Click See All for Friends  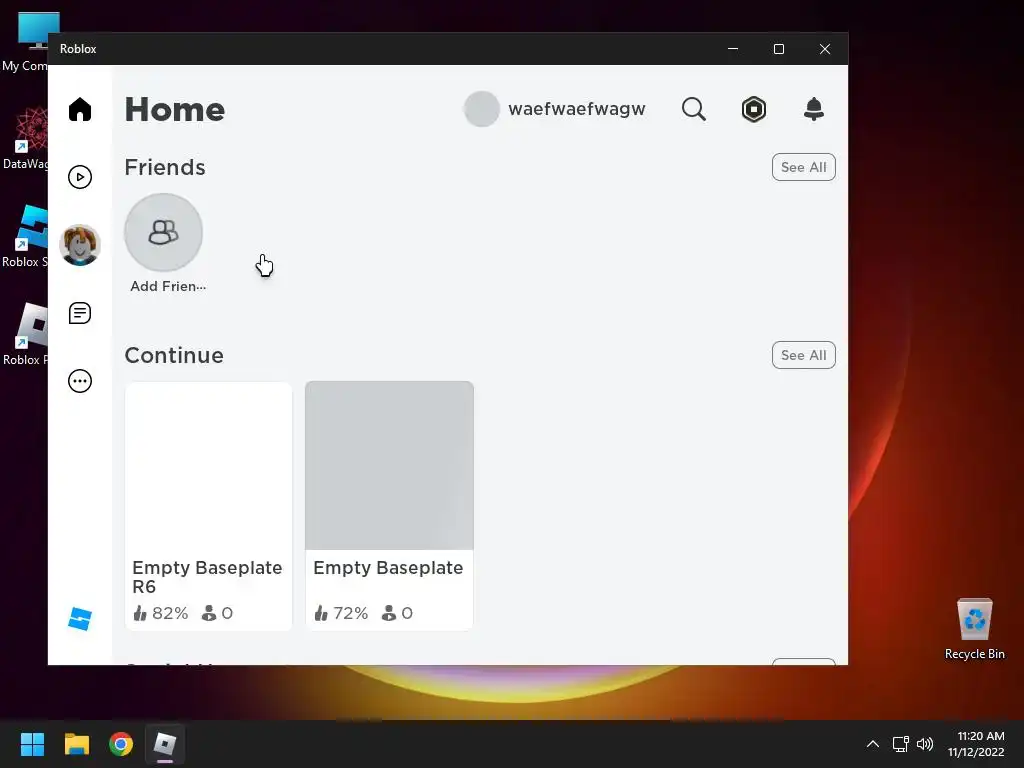pyautogui.click(x=803, y=167)
